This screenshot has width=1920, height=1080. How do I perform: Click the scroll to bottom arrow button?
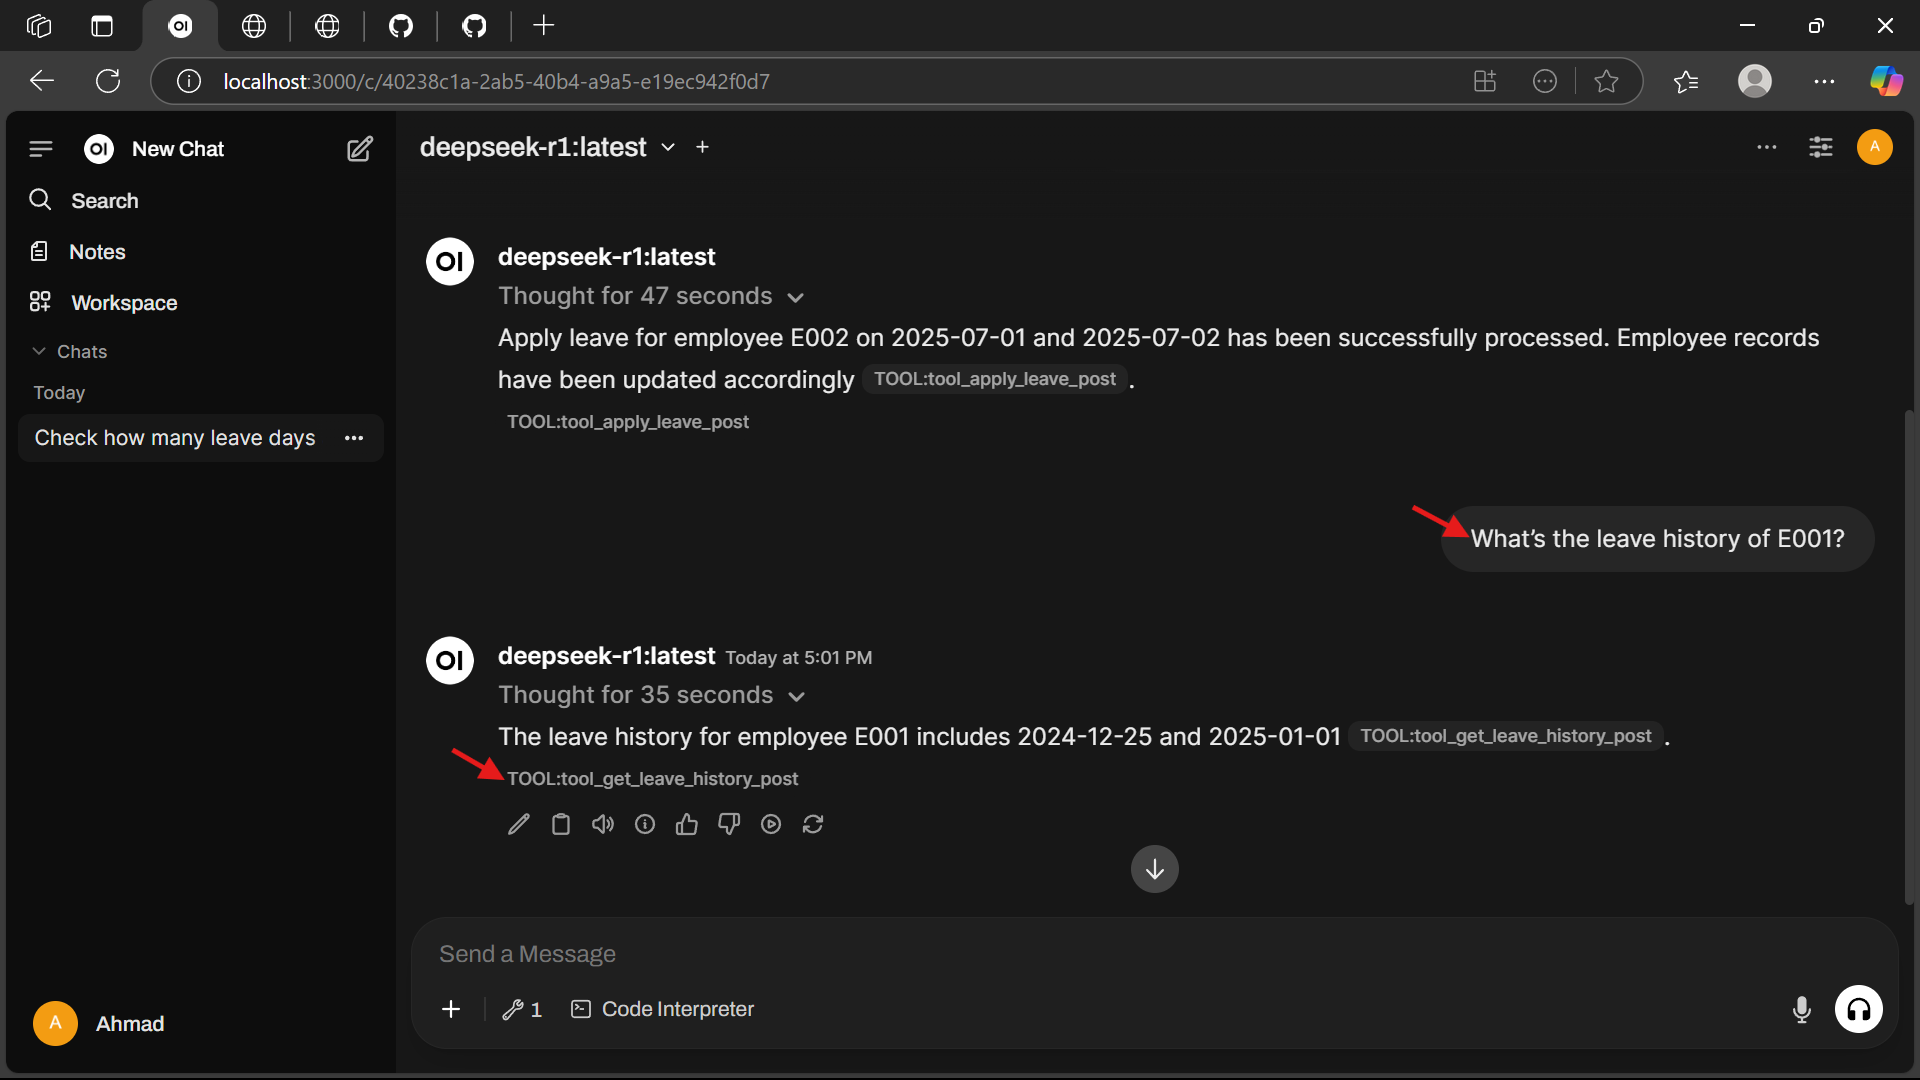click(1154, 869)
